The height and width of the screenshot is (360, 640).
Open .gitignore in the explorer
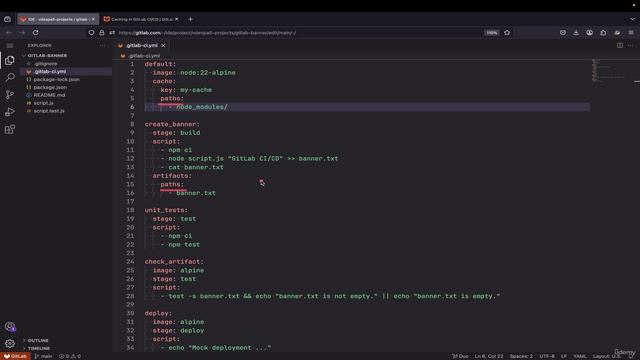click(x=45, y=64)
